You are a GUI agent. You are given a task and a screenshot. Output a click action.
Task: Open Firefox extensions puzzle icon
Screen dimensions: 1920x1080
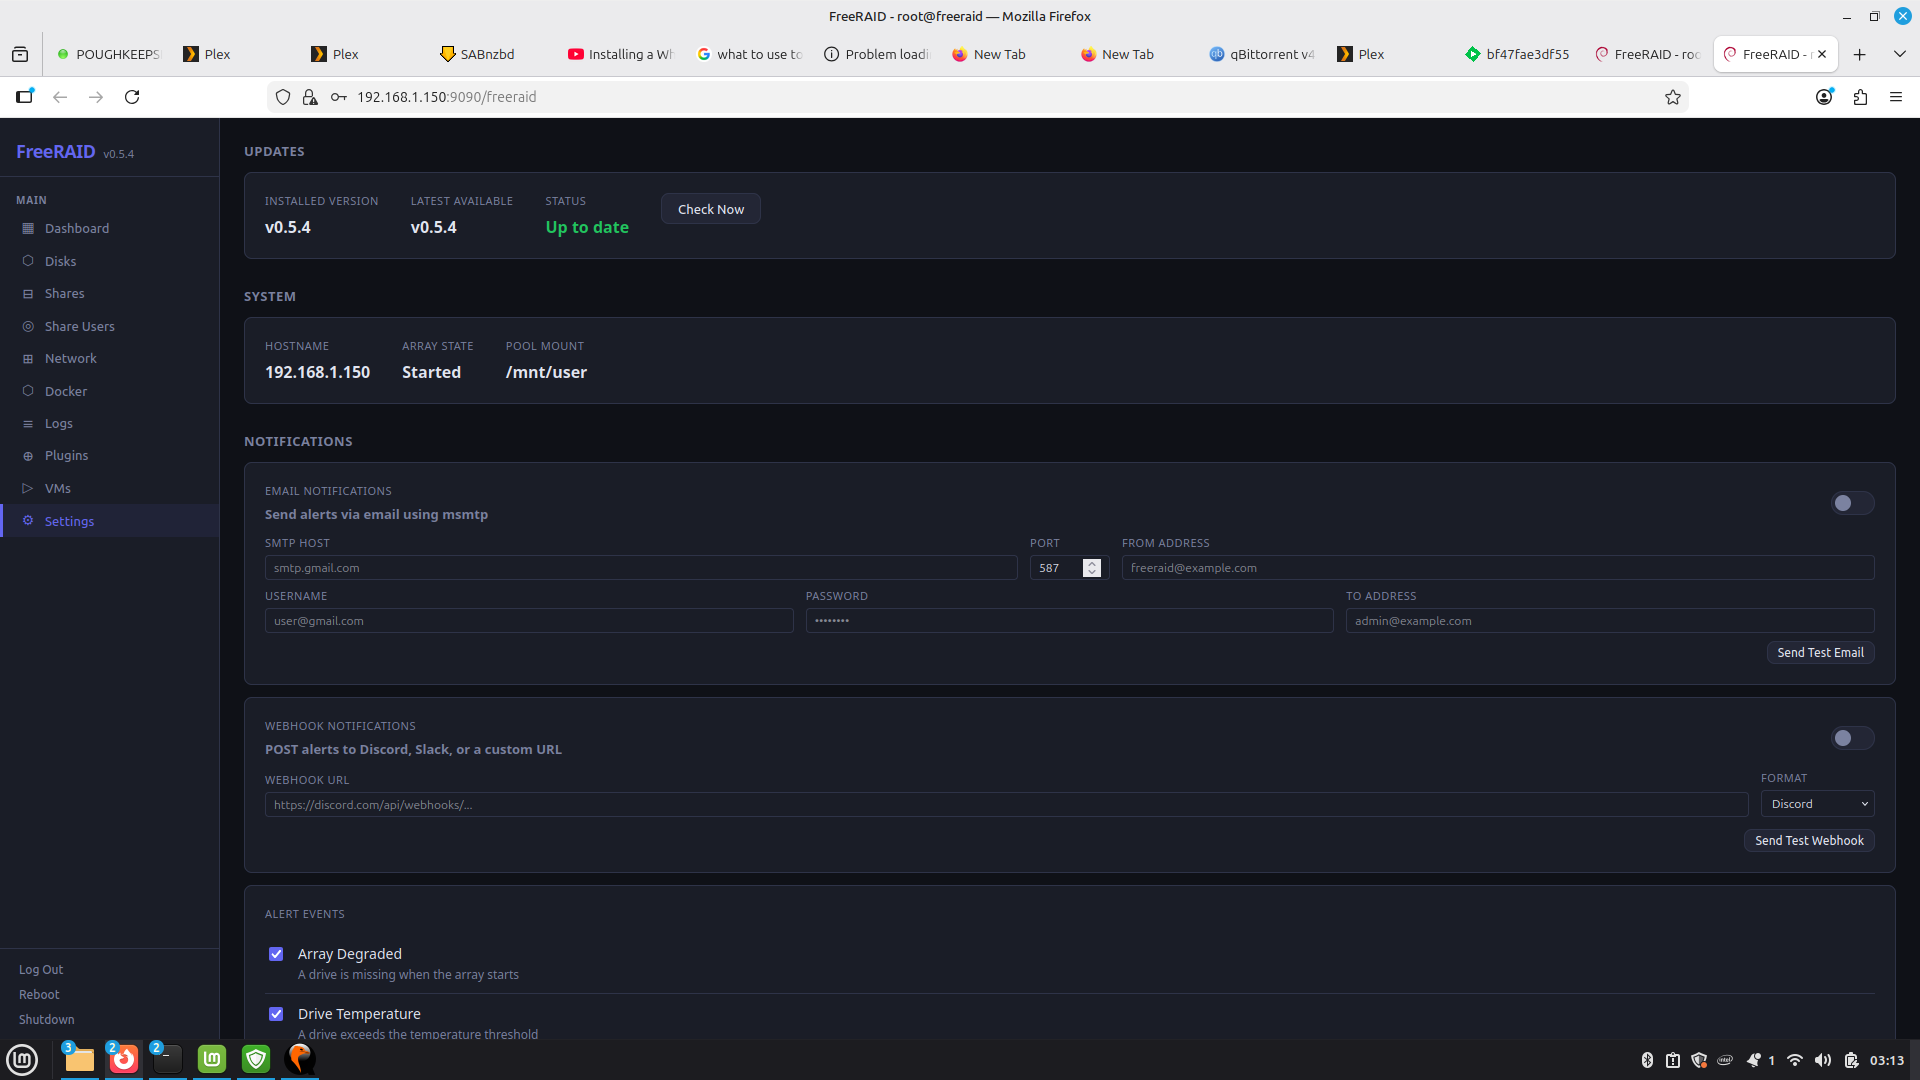(x=1860, y=97)
